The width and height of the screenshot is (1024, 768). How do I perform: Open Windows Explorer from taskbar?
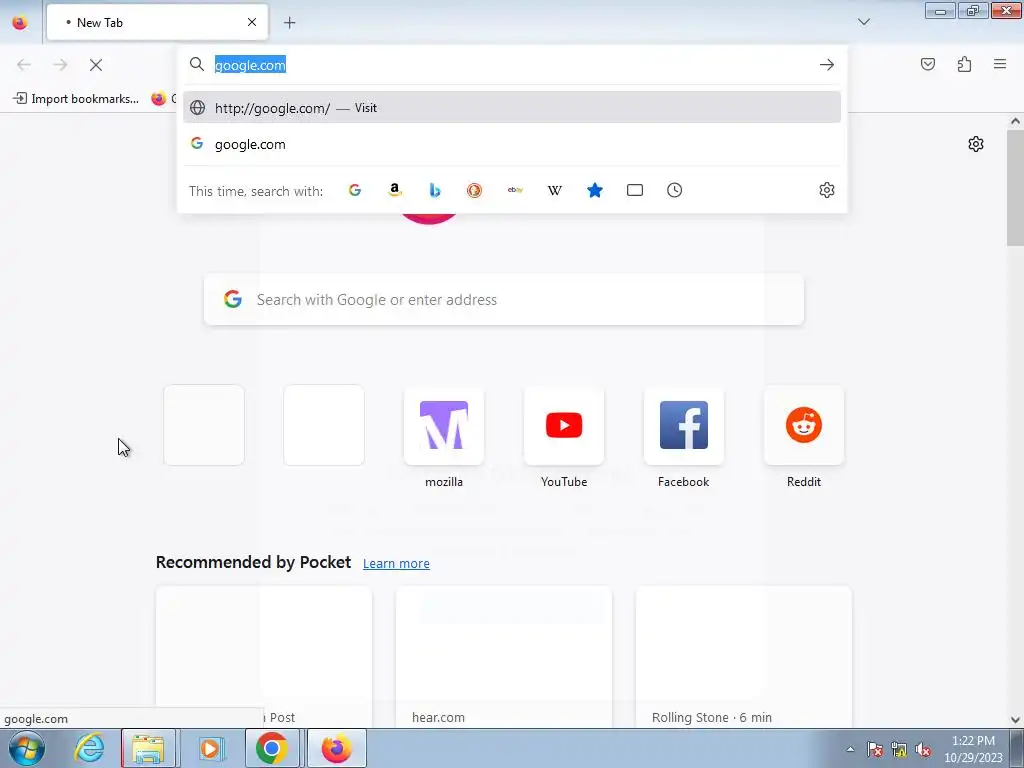pos(148,748)
